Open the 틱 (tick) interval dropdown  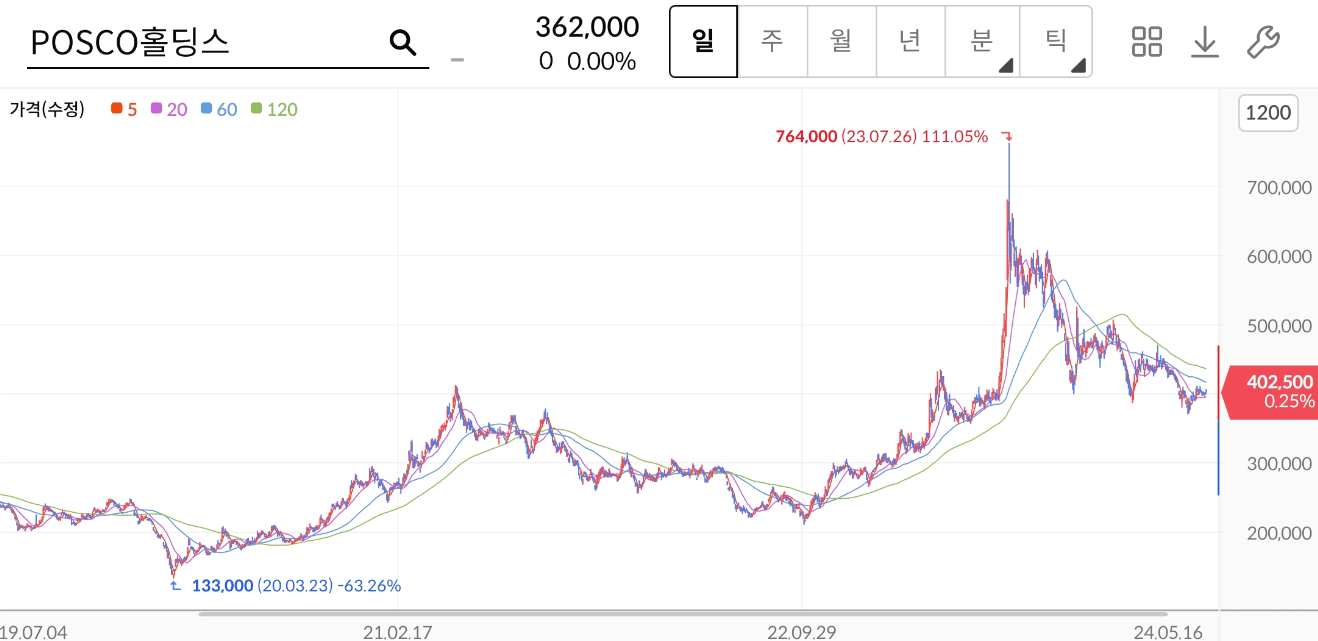tap(1056, 42)
